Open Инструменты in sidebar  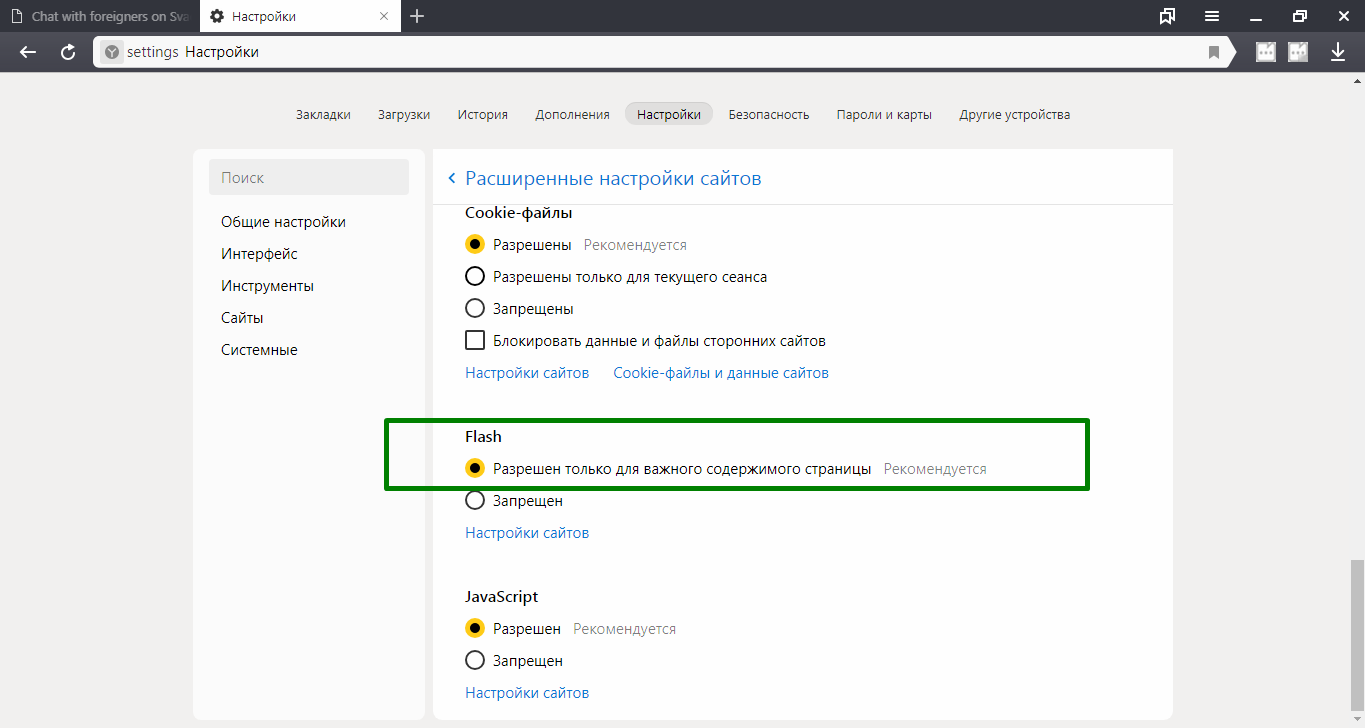[267, 286]
